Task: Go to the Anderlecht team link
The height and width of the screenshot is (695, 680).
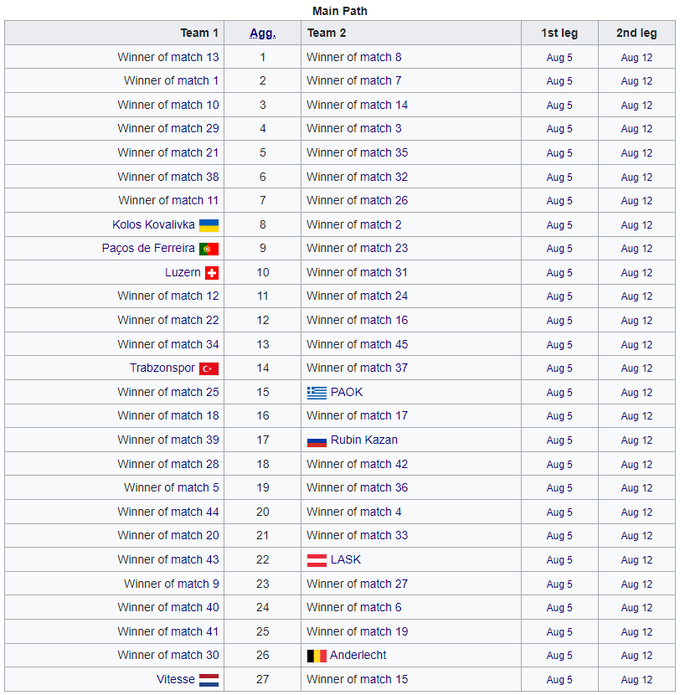Action: 358,656
